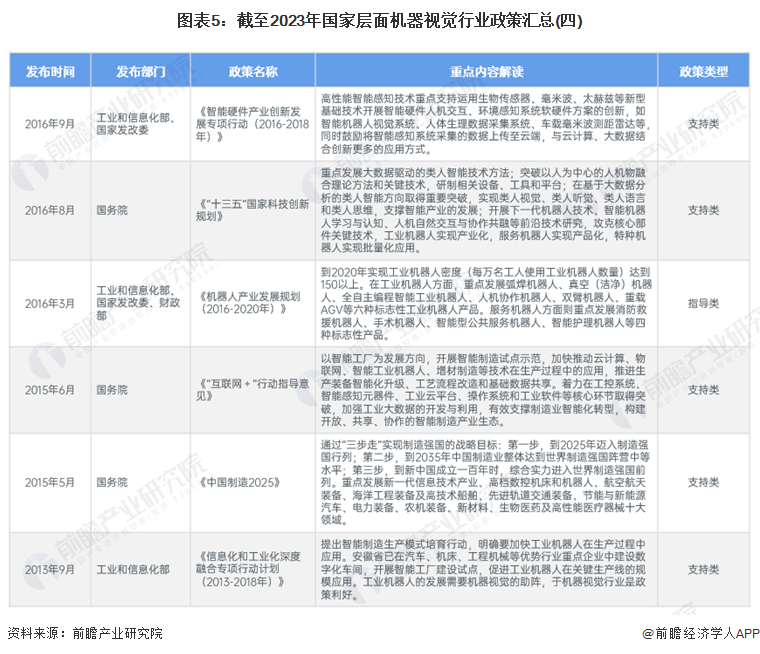Click the source note 资料来源:前瞻产业研究院
760x654 pixels.
click(x=85, y=633)
